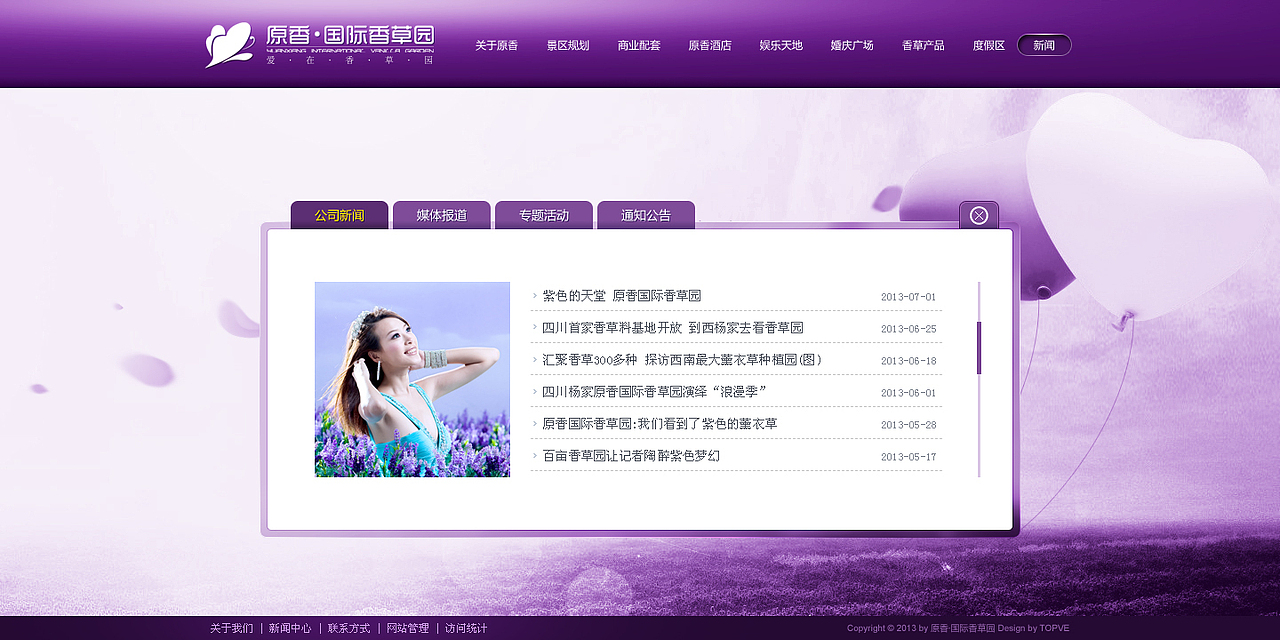Viewport: 1280px width, 640px height.
Task: Click the date 2013-05-17
Action: [x=908, y=457]
